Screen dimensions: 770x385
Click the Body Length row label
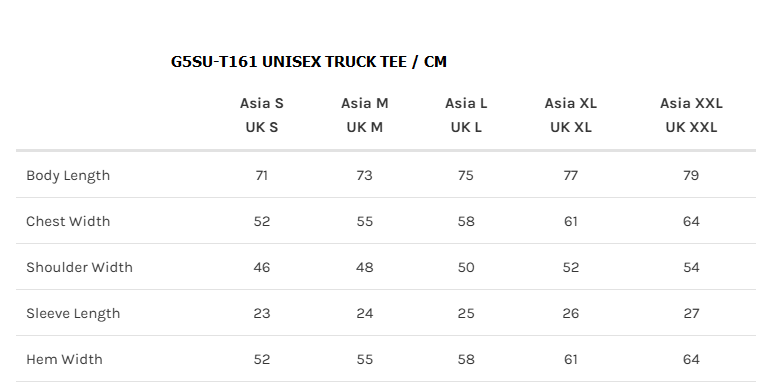pos(68,176)
